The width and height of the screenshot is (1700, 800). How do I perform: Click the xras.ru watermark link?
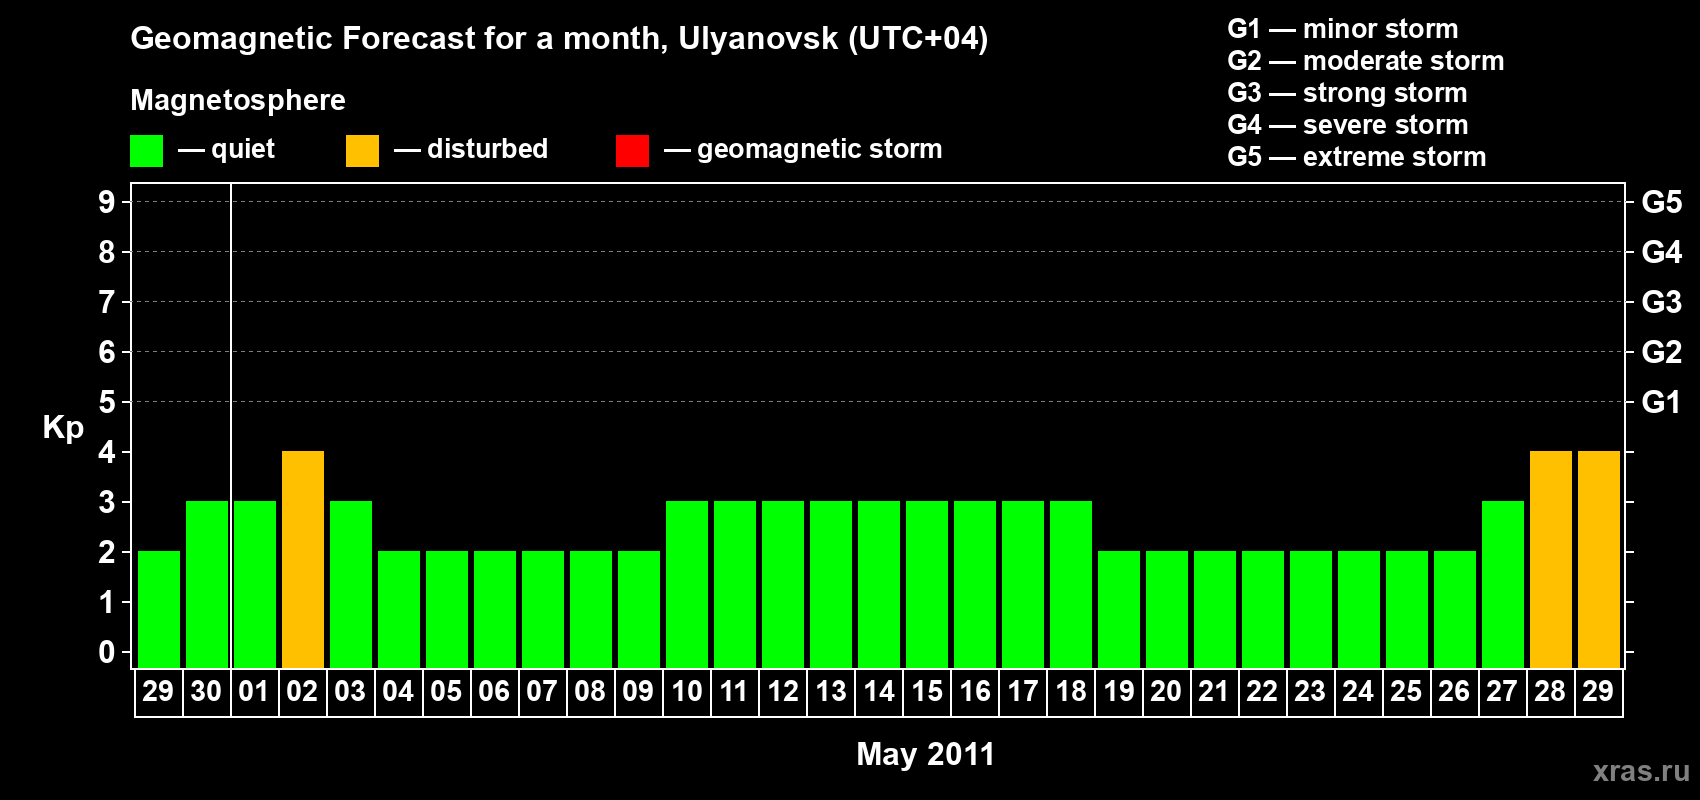(1641, 771)
